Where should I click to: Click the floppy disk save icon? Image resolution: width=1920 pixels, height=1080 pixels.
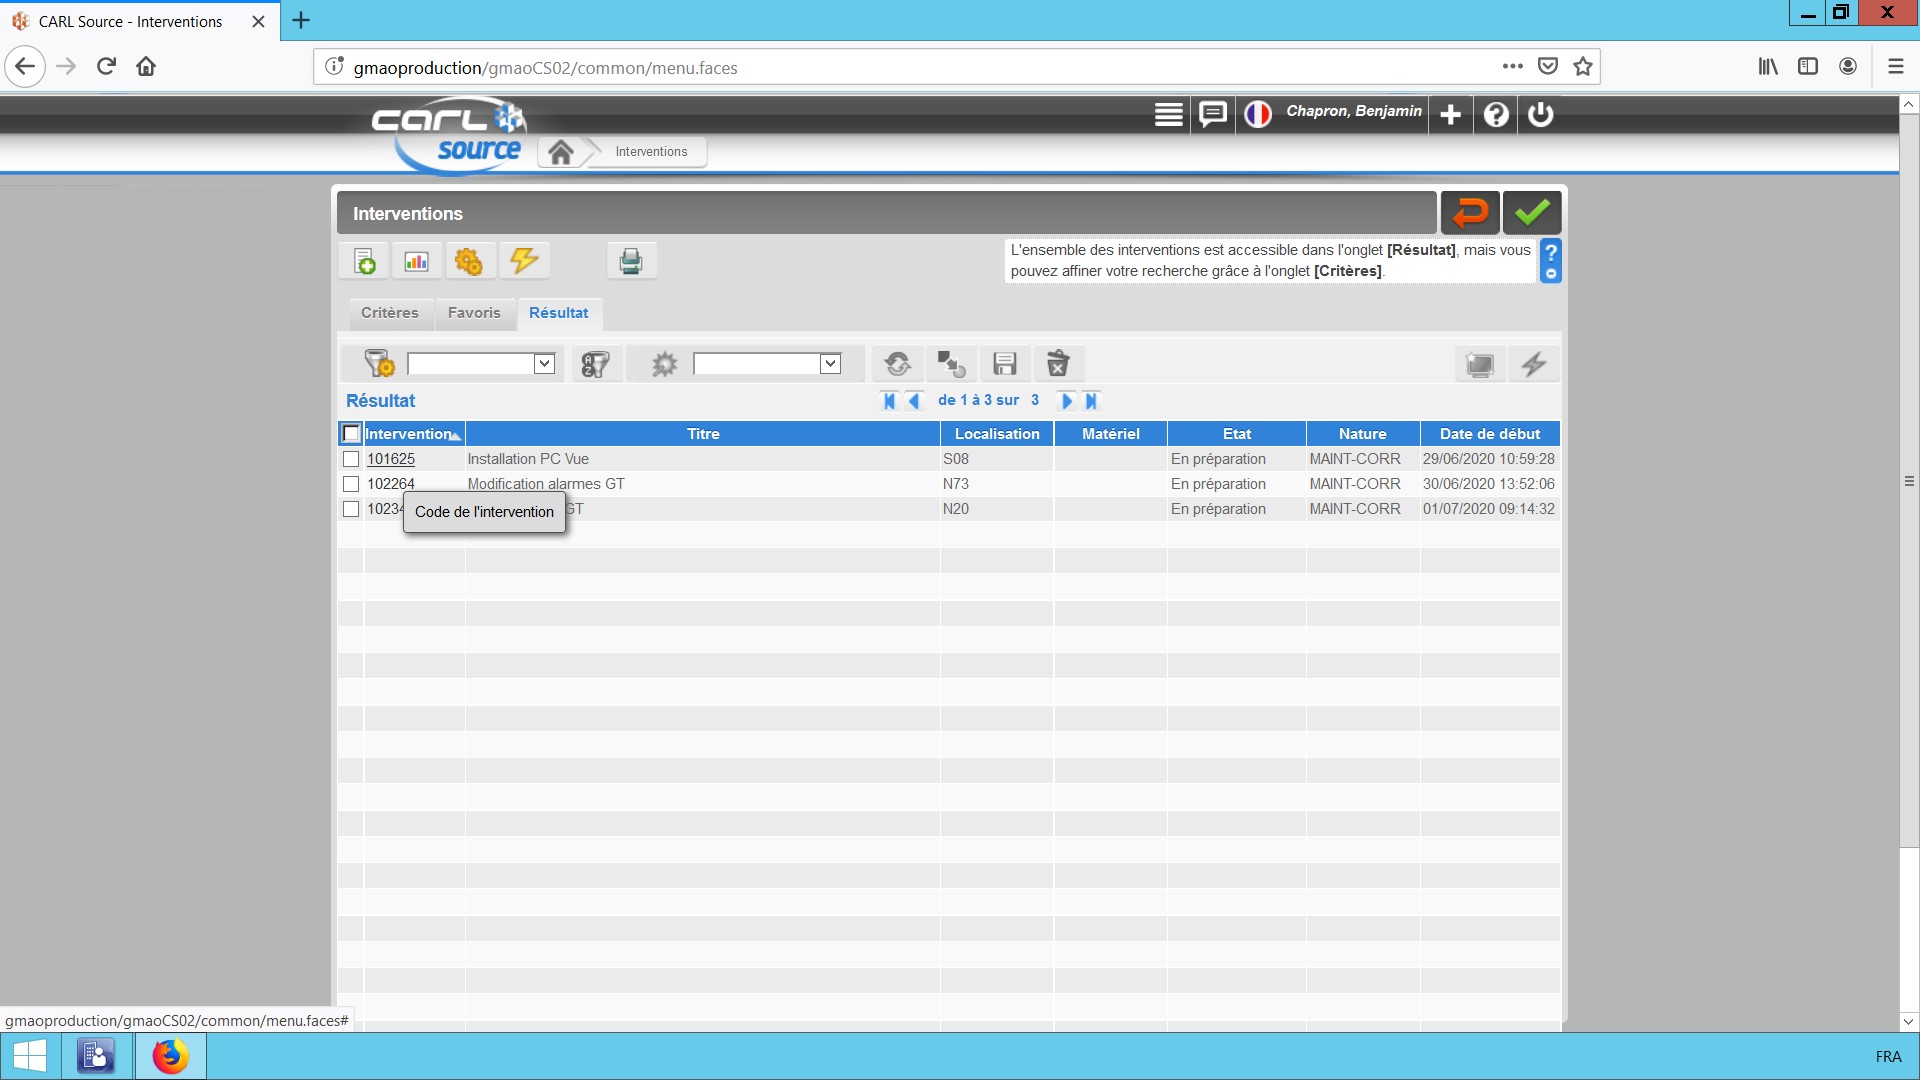click(1004, 364)
